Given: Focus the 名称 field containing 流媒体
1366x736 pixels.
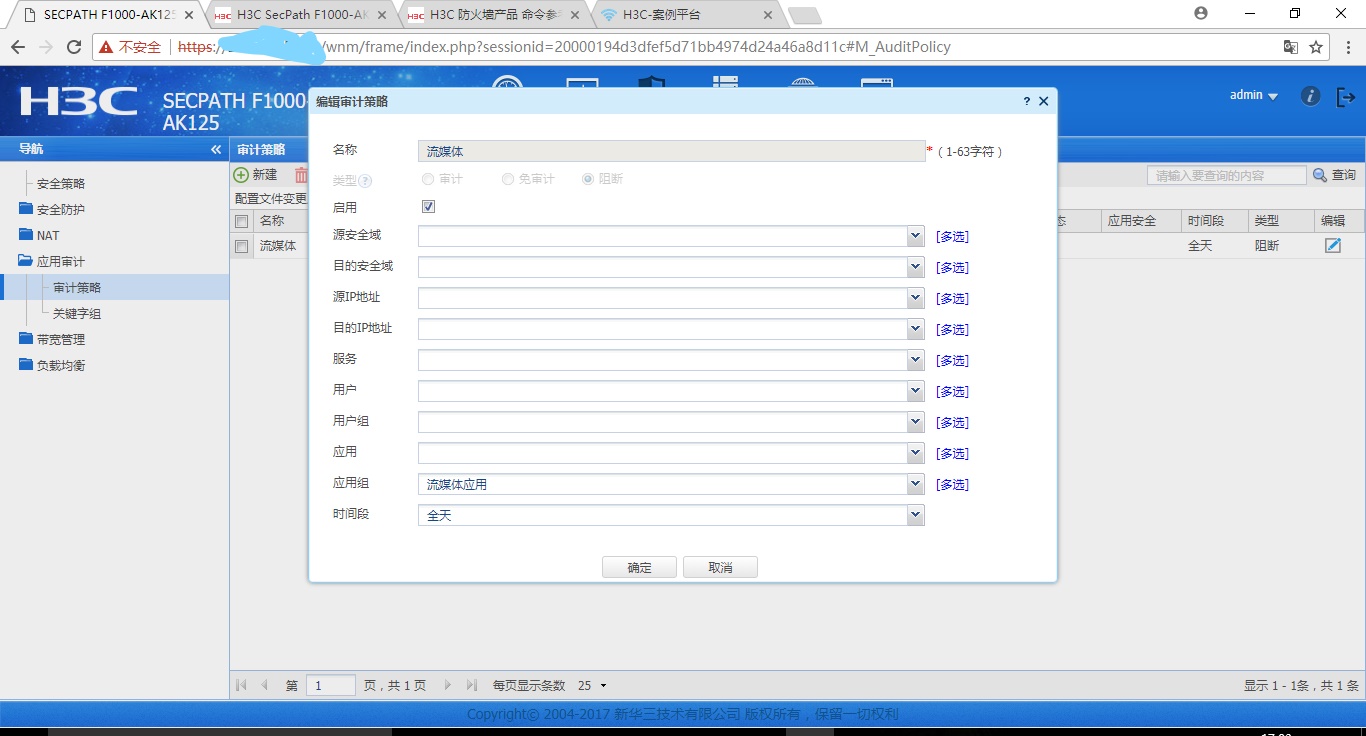Looking at the screenshot, I should coord(671,151).
